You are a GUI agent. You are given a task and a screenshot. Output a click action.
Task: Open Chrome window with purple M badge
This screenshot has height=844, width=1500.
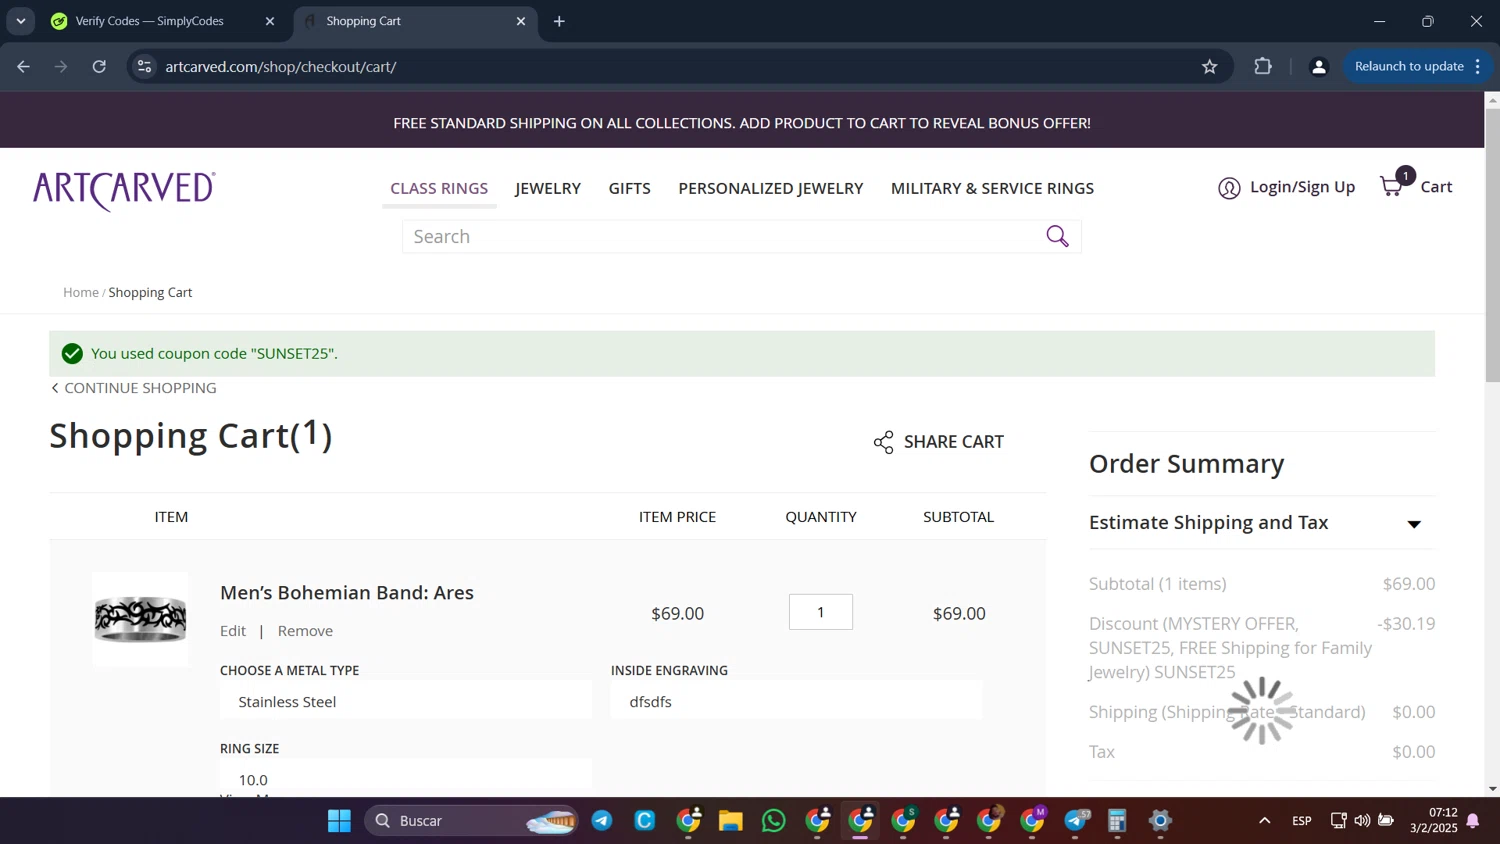[x=1033, y=821]
